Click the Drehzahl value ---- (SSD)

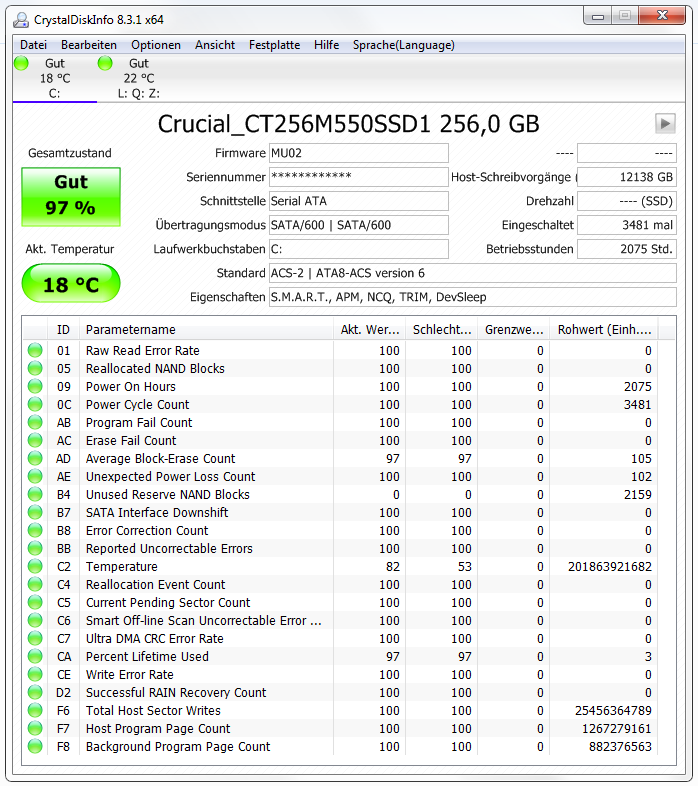pos(626,201)
